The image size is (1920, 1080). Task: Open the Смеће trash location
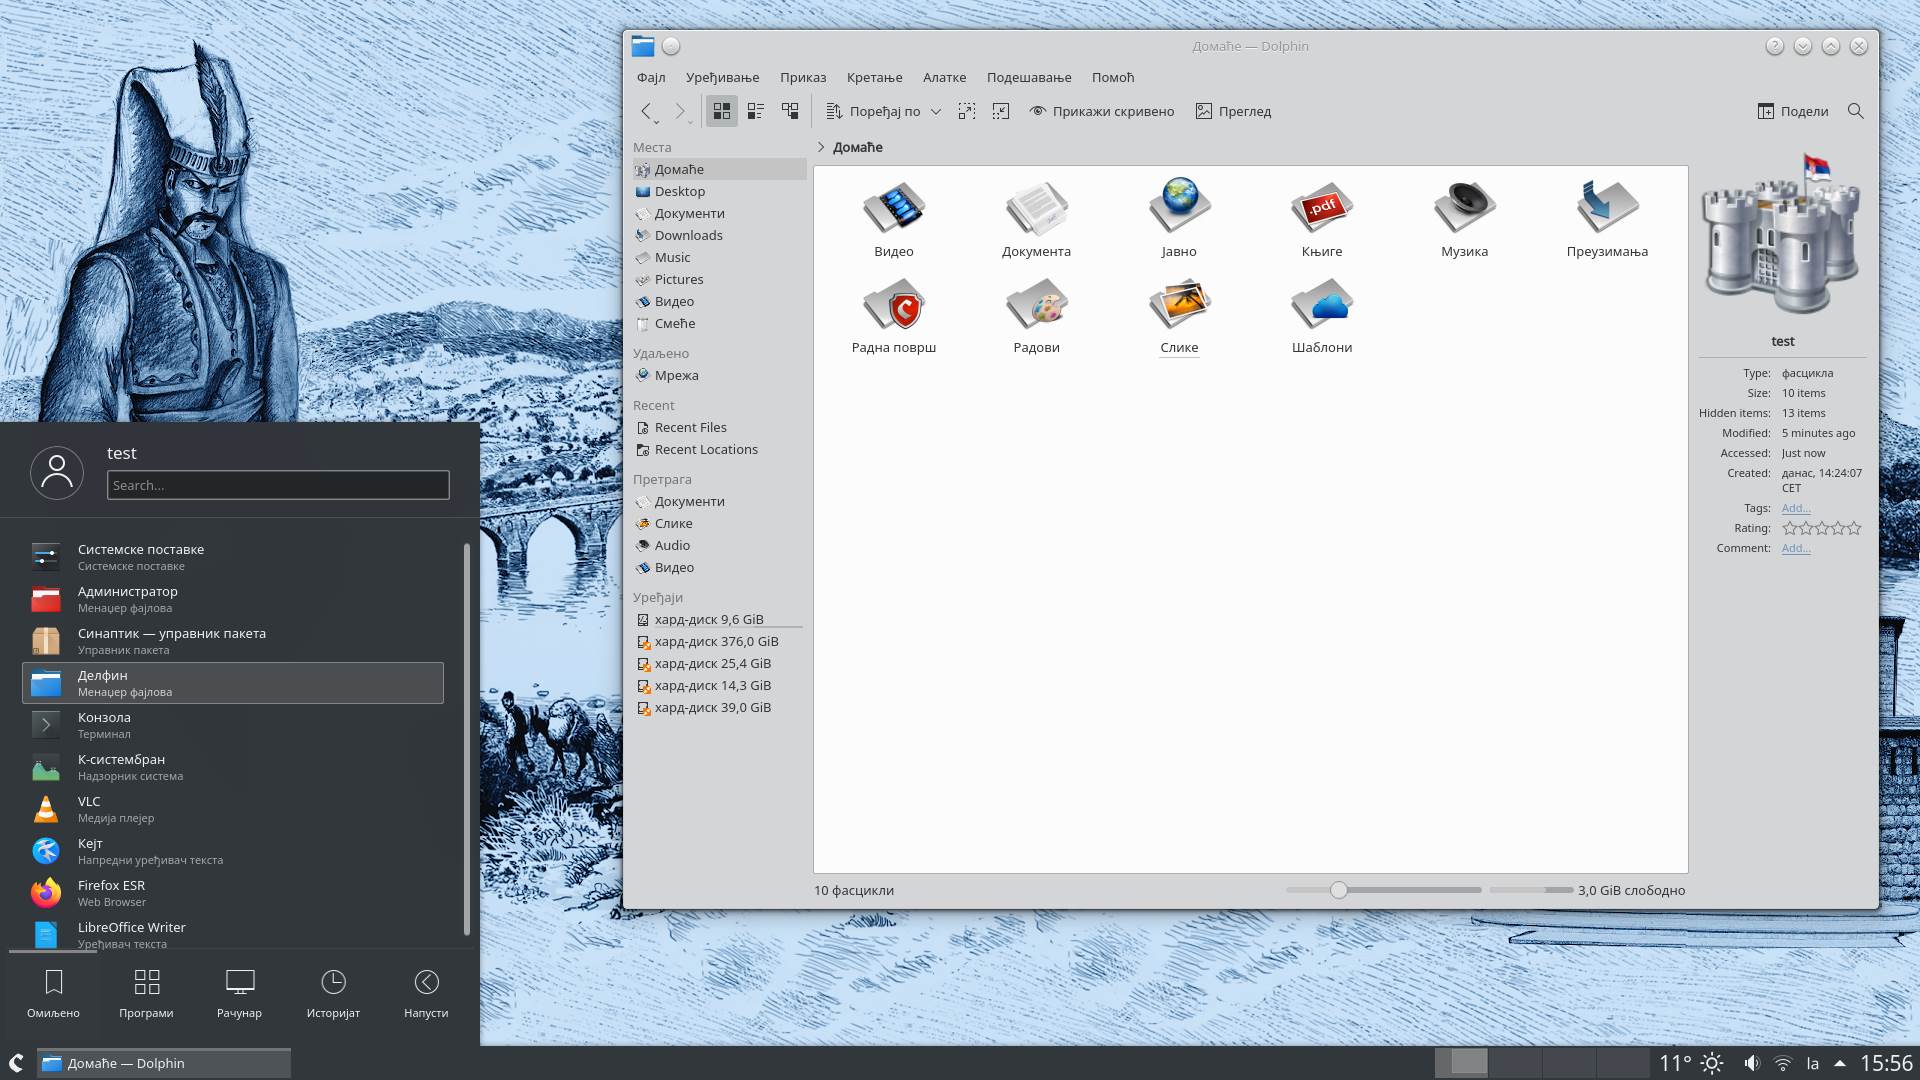[x=676, y=323]
